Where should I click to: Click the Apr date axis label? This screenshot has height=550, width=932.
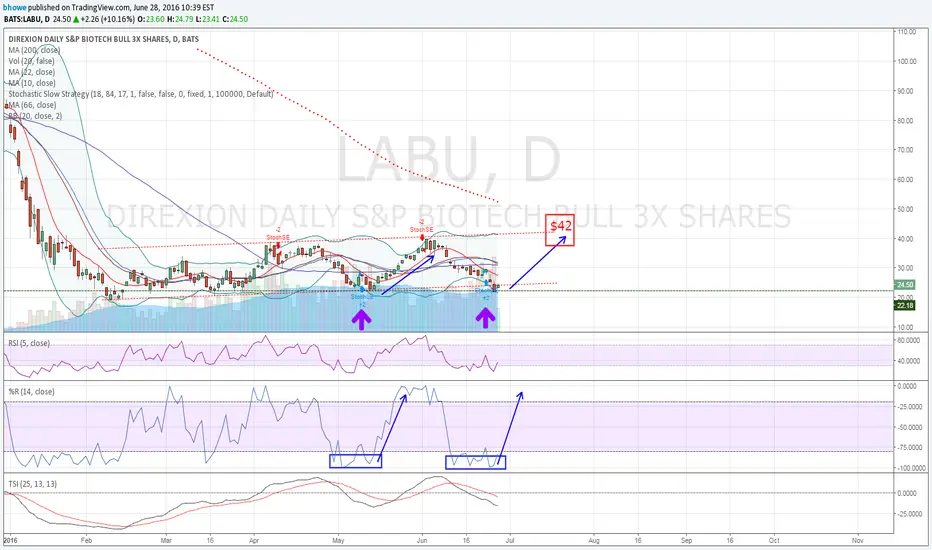click(x=254, y=540)
